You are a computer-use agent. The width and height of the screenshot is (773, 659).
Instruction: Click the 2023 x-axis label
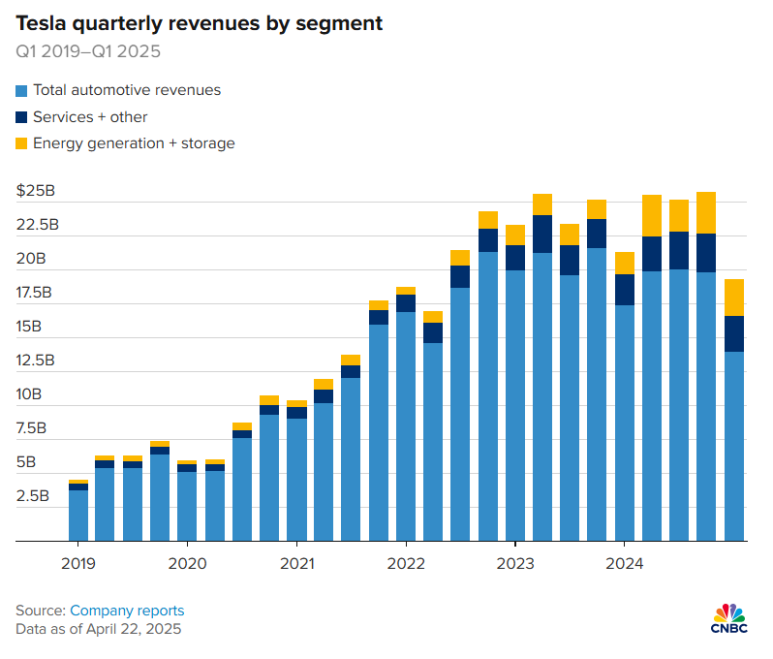point(516,563)
